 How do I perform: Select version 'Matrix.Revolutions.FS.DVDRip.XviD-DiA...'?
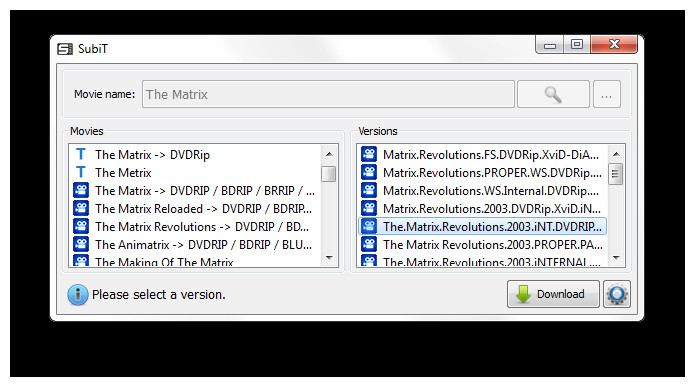tap(483, 154)
